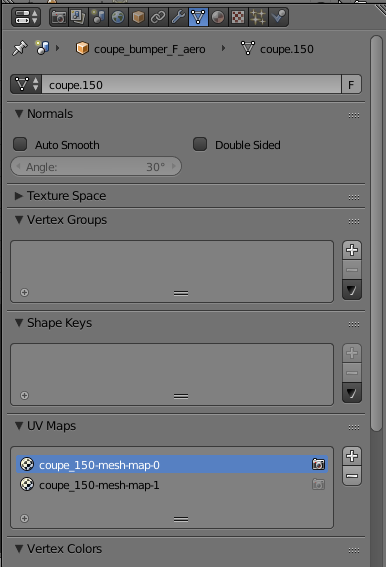This screenshot has width=386, height=567.
Task: Open the Modifiers wrench tab
Action: [x=178, y=17]
